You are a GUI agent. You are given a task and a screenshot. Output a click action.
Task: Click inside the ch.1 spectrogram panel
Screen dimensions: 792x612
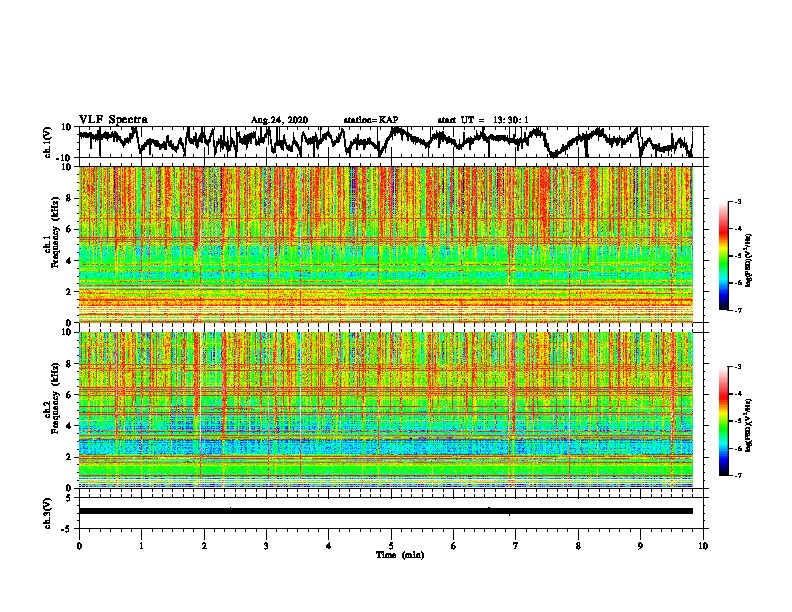[x=385, y=244]
